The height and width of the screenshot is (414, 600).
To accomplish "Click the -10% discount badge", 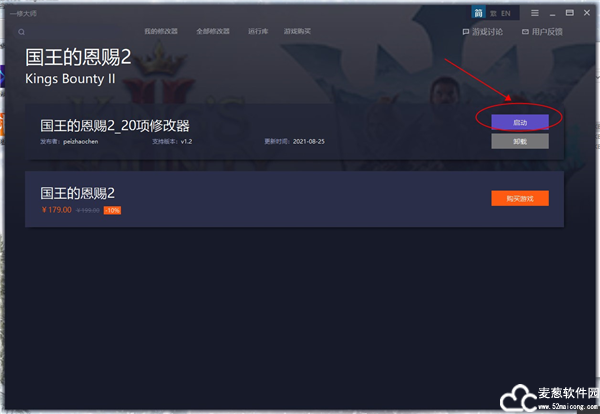I will click(112, 210).
